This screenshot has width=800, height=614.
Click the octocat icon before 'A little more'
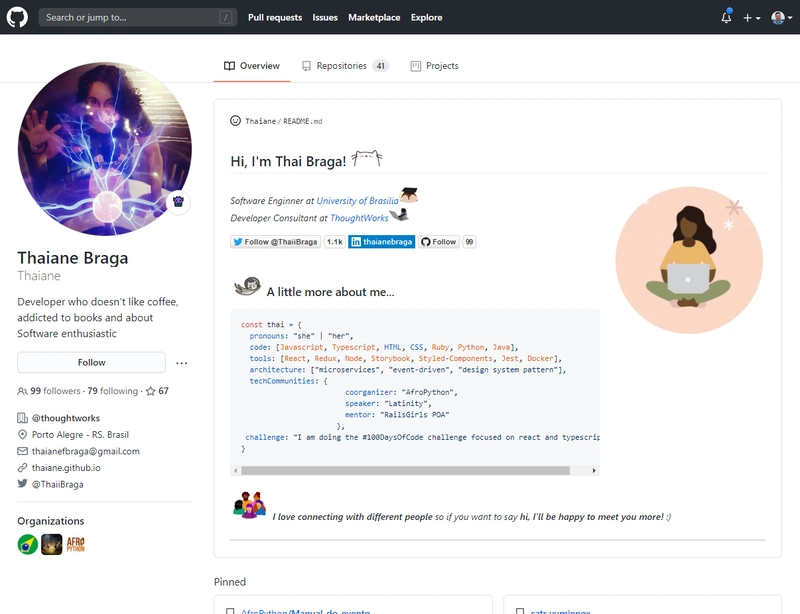coord(247,286)
